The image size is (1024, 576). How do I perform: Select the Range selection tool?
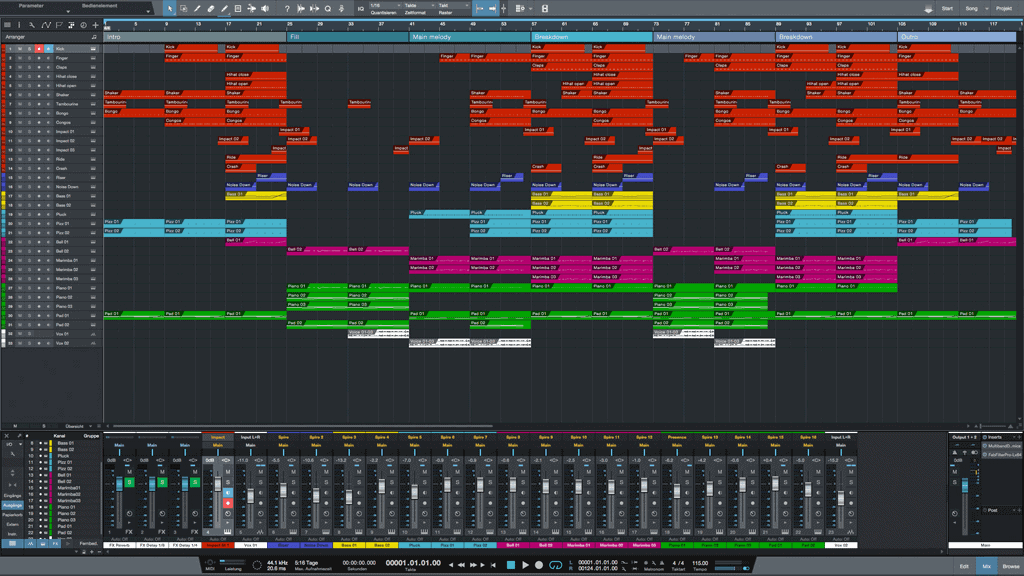(183, 7)
